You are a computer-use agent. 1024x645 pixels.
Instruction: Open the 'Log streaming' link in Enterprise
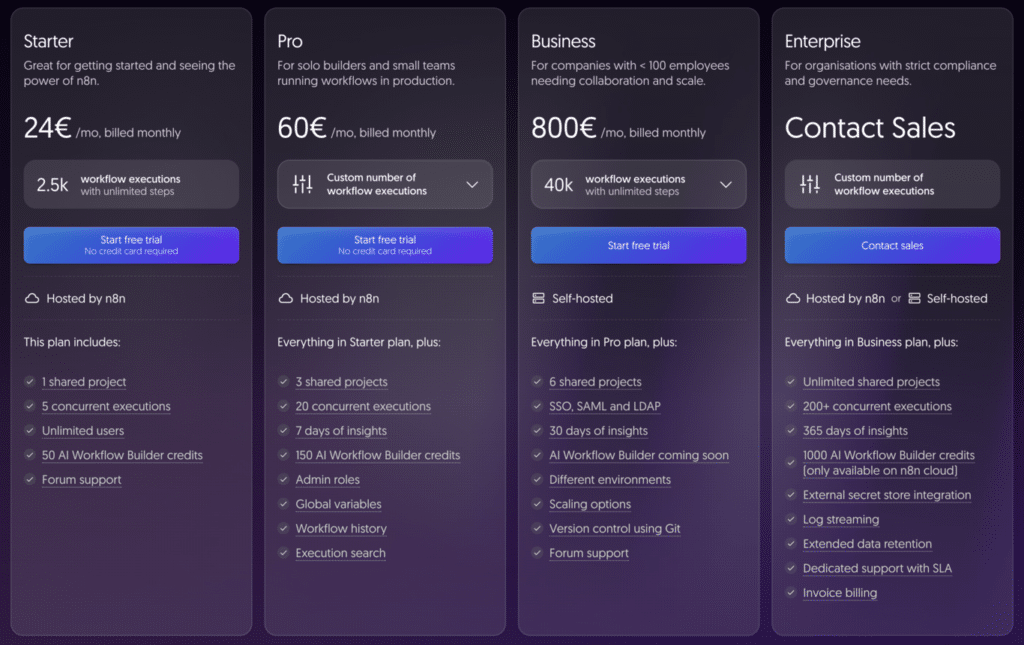841,519
